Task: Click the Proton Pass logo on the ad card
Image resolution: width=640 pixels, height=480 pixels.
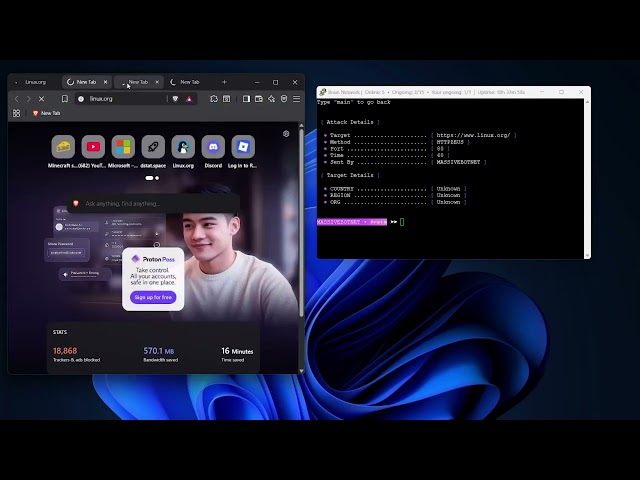Action: click(153, 259)
